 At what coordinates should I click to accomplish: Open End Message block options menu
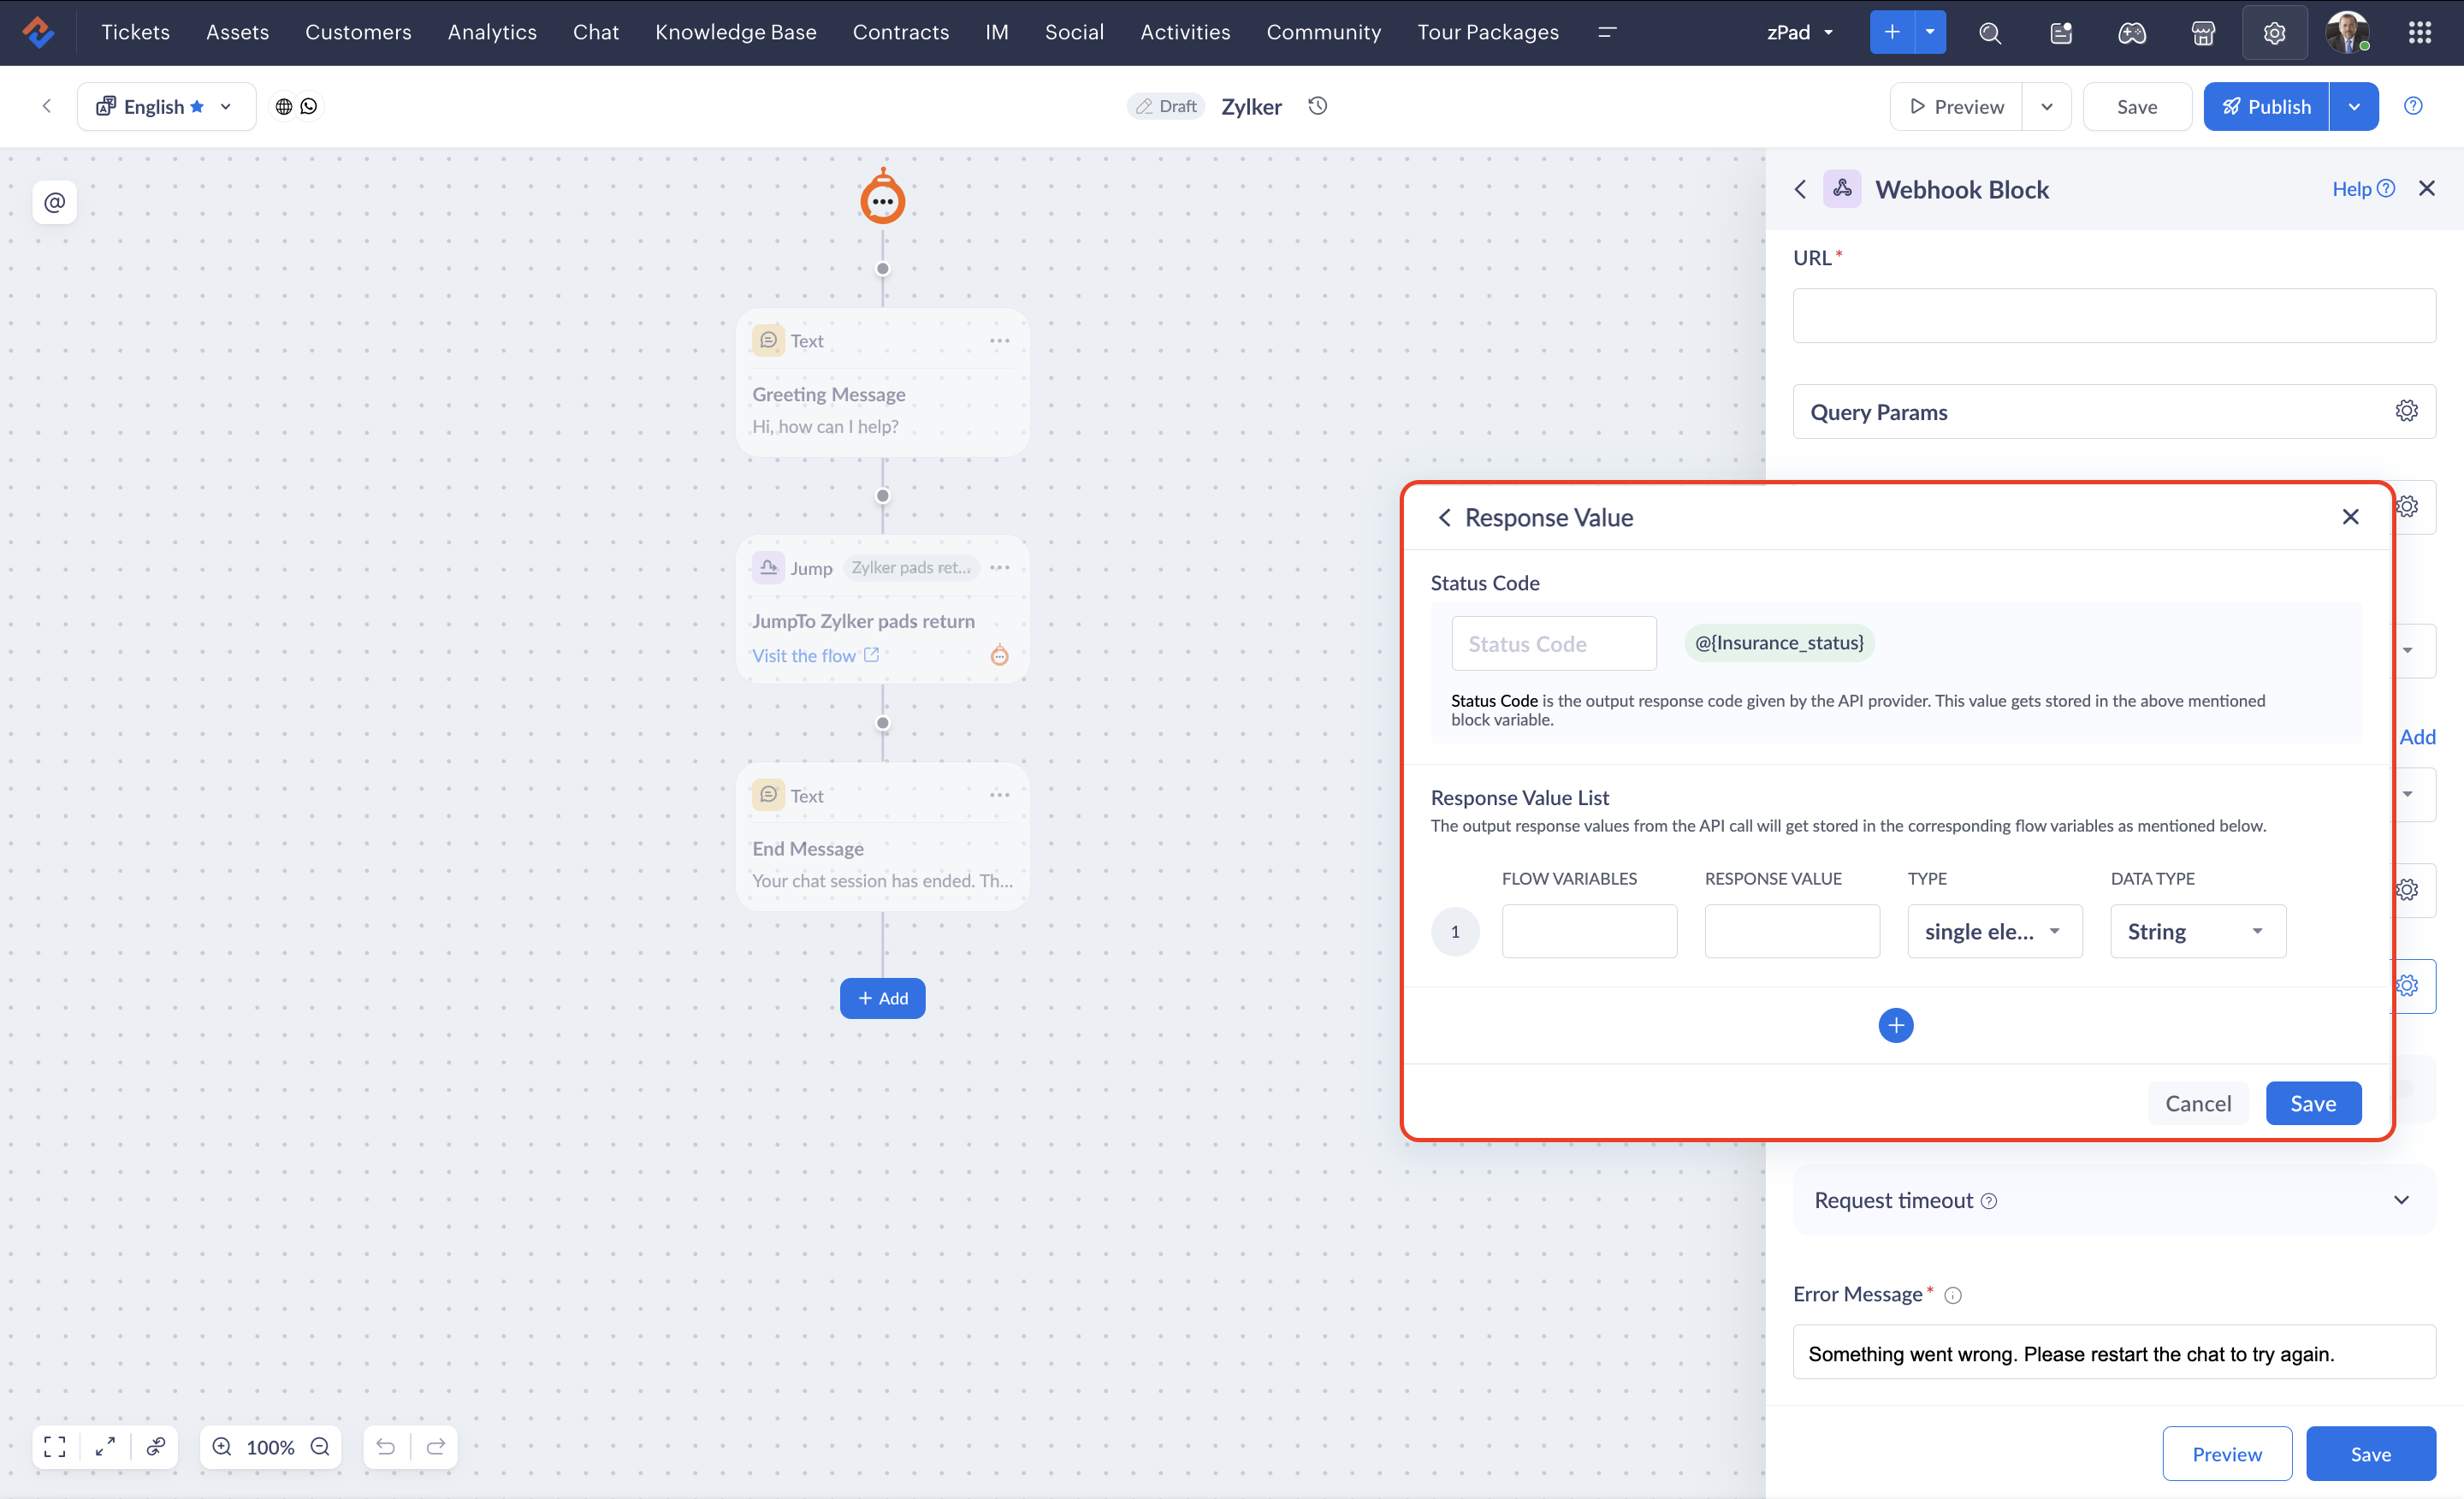click(x=999, y=795)
